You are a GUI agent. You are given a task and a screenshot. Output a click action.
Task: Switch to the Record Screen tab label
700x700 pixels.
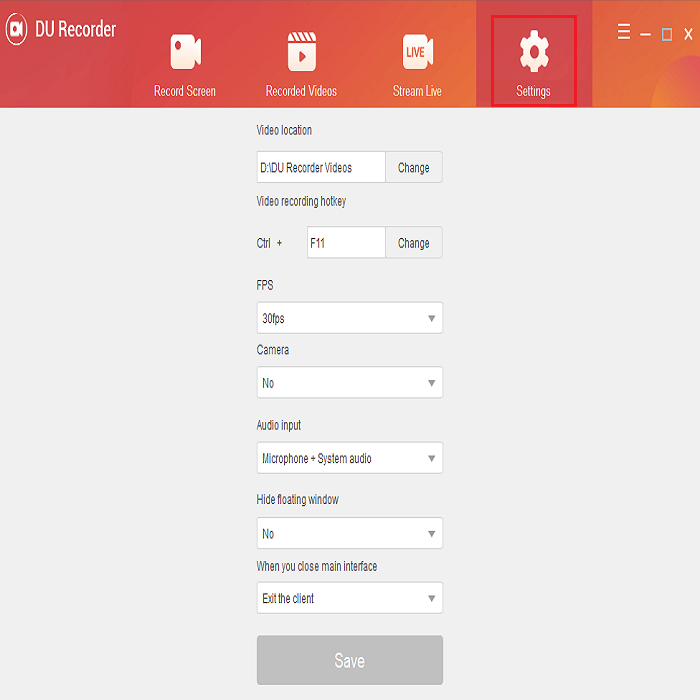click(185, 91)
